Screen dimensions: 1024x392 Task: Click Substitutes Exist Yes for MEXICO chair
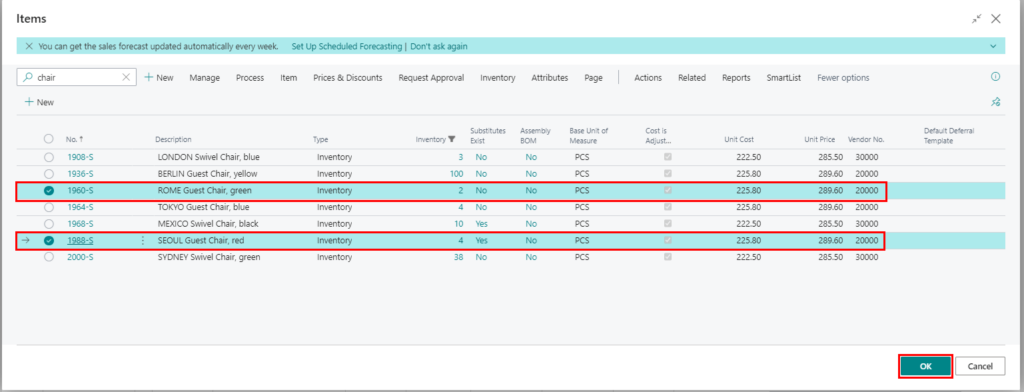(482, 224)
